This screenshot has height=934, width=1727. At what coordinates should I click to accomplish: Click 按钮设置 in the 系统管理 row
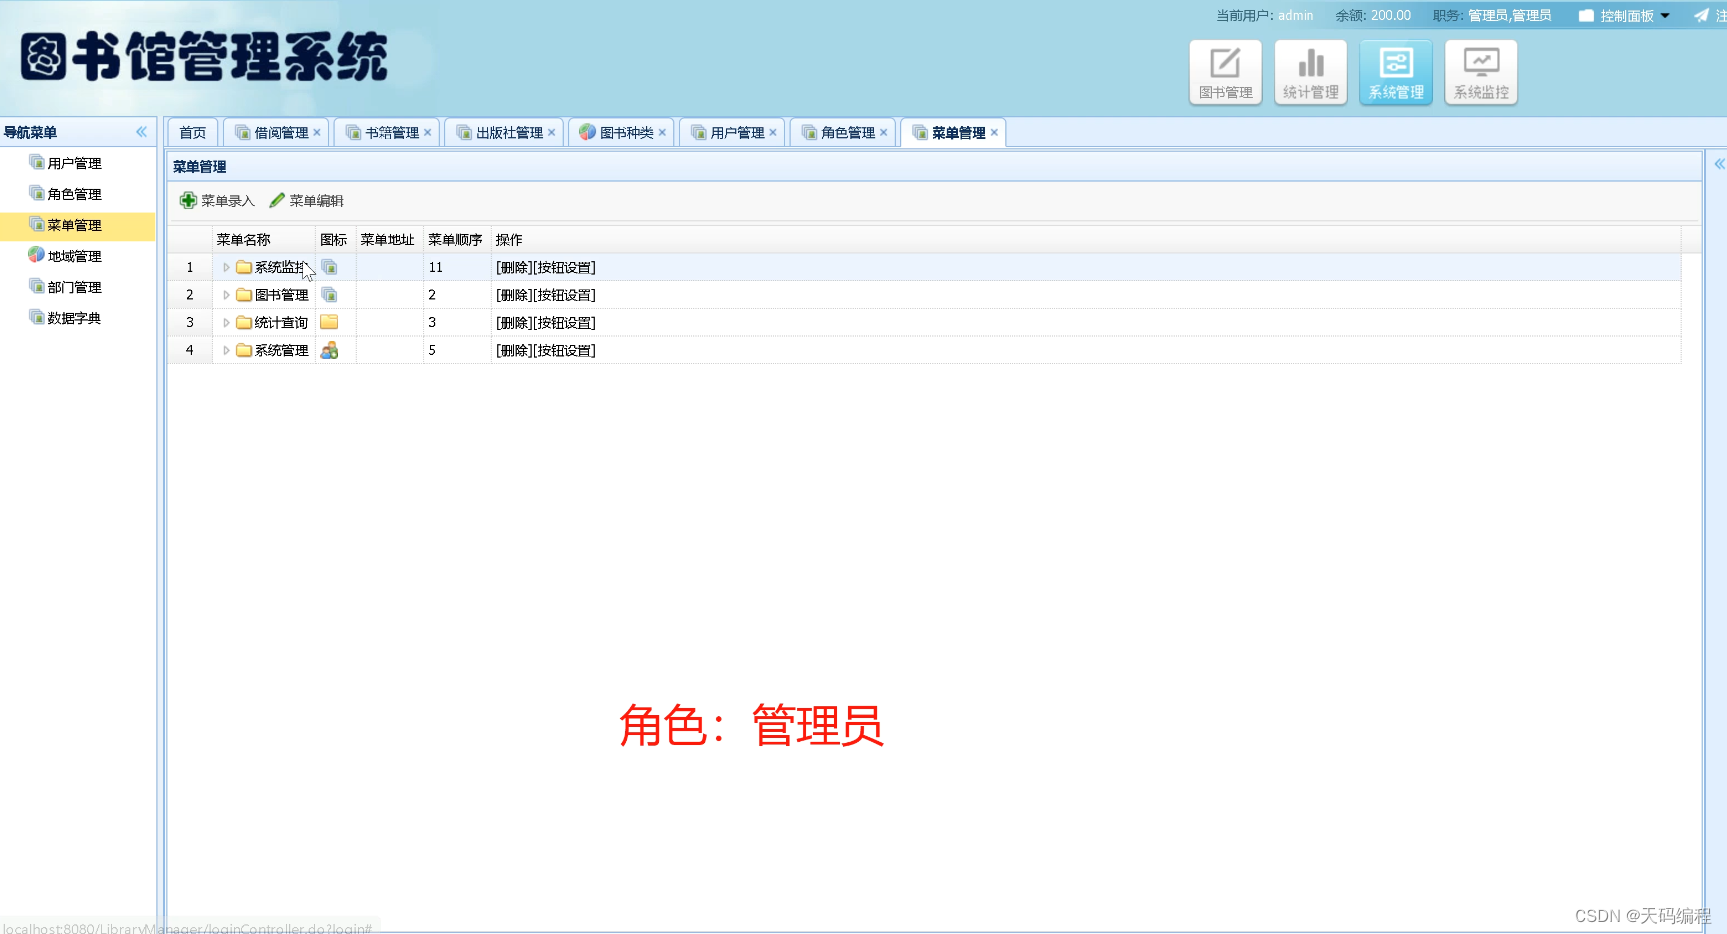pos(565,350)
